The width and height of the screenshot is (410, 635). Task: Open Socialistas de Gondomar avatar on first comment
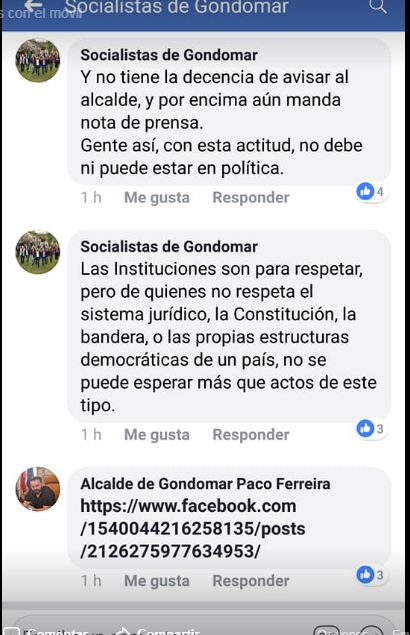(x=38, y=60)
